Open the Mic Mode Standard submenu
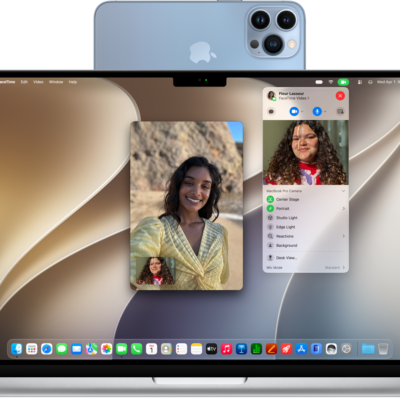400x400 pixels. (x=335, y=268)
